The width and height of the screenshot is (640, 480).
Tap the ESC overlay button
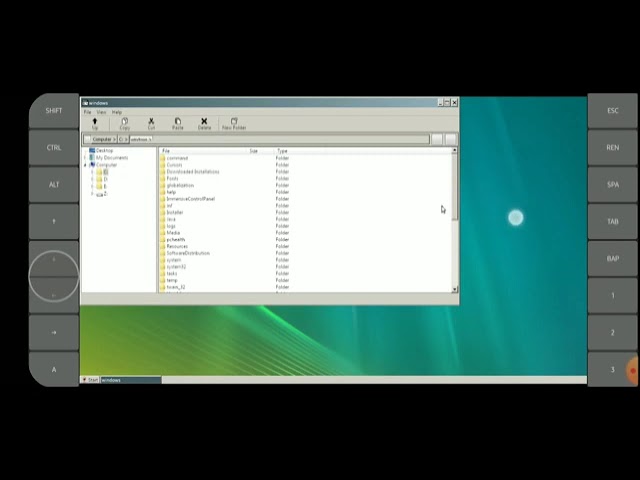pyautogui.click(x=612, y=111)
